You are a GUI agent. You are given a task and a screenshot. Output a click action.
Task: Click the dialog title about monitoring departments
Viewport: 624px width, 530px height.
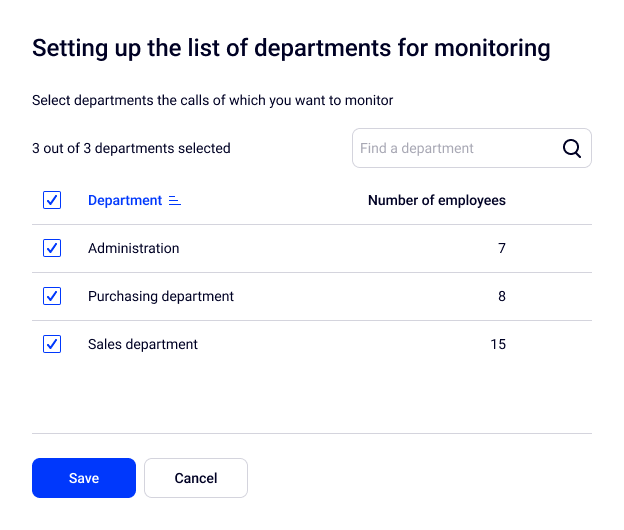tap(291, 47)
